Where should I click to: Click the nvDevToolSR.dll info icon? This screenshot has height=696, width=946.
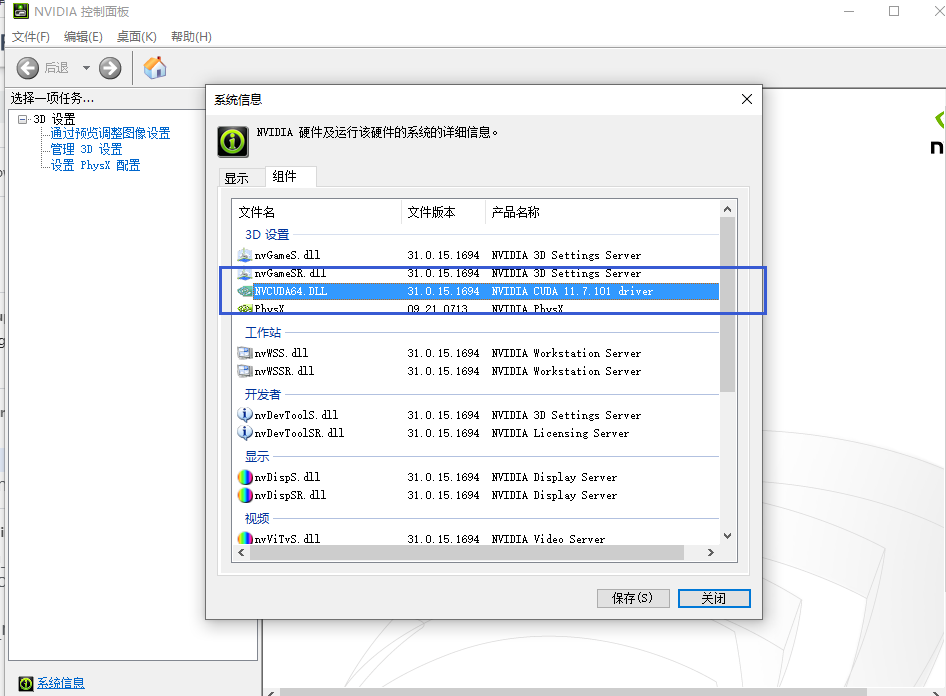[x=244, y=433]
